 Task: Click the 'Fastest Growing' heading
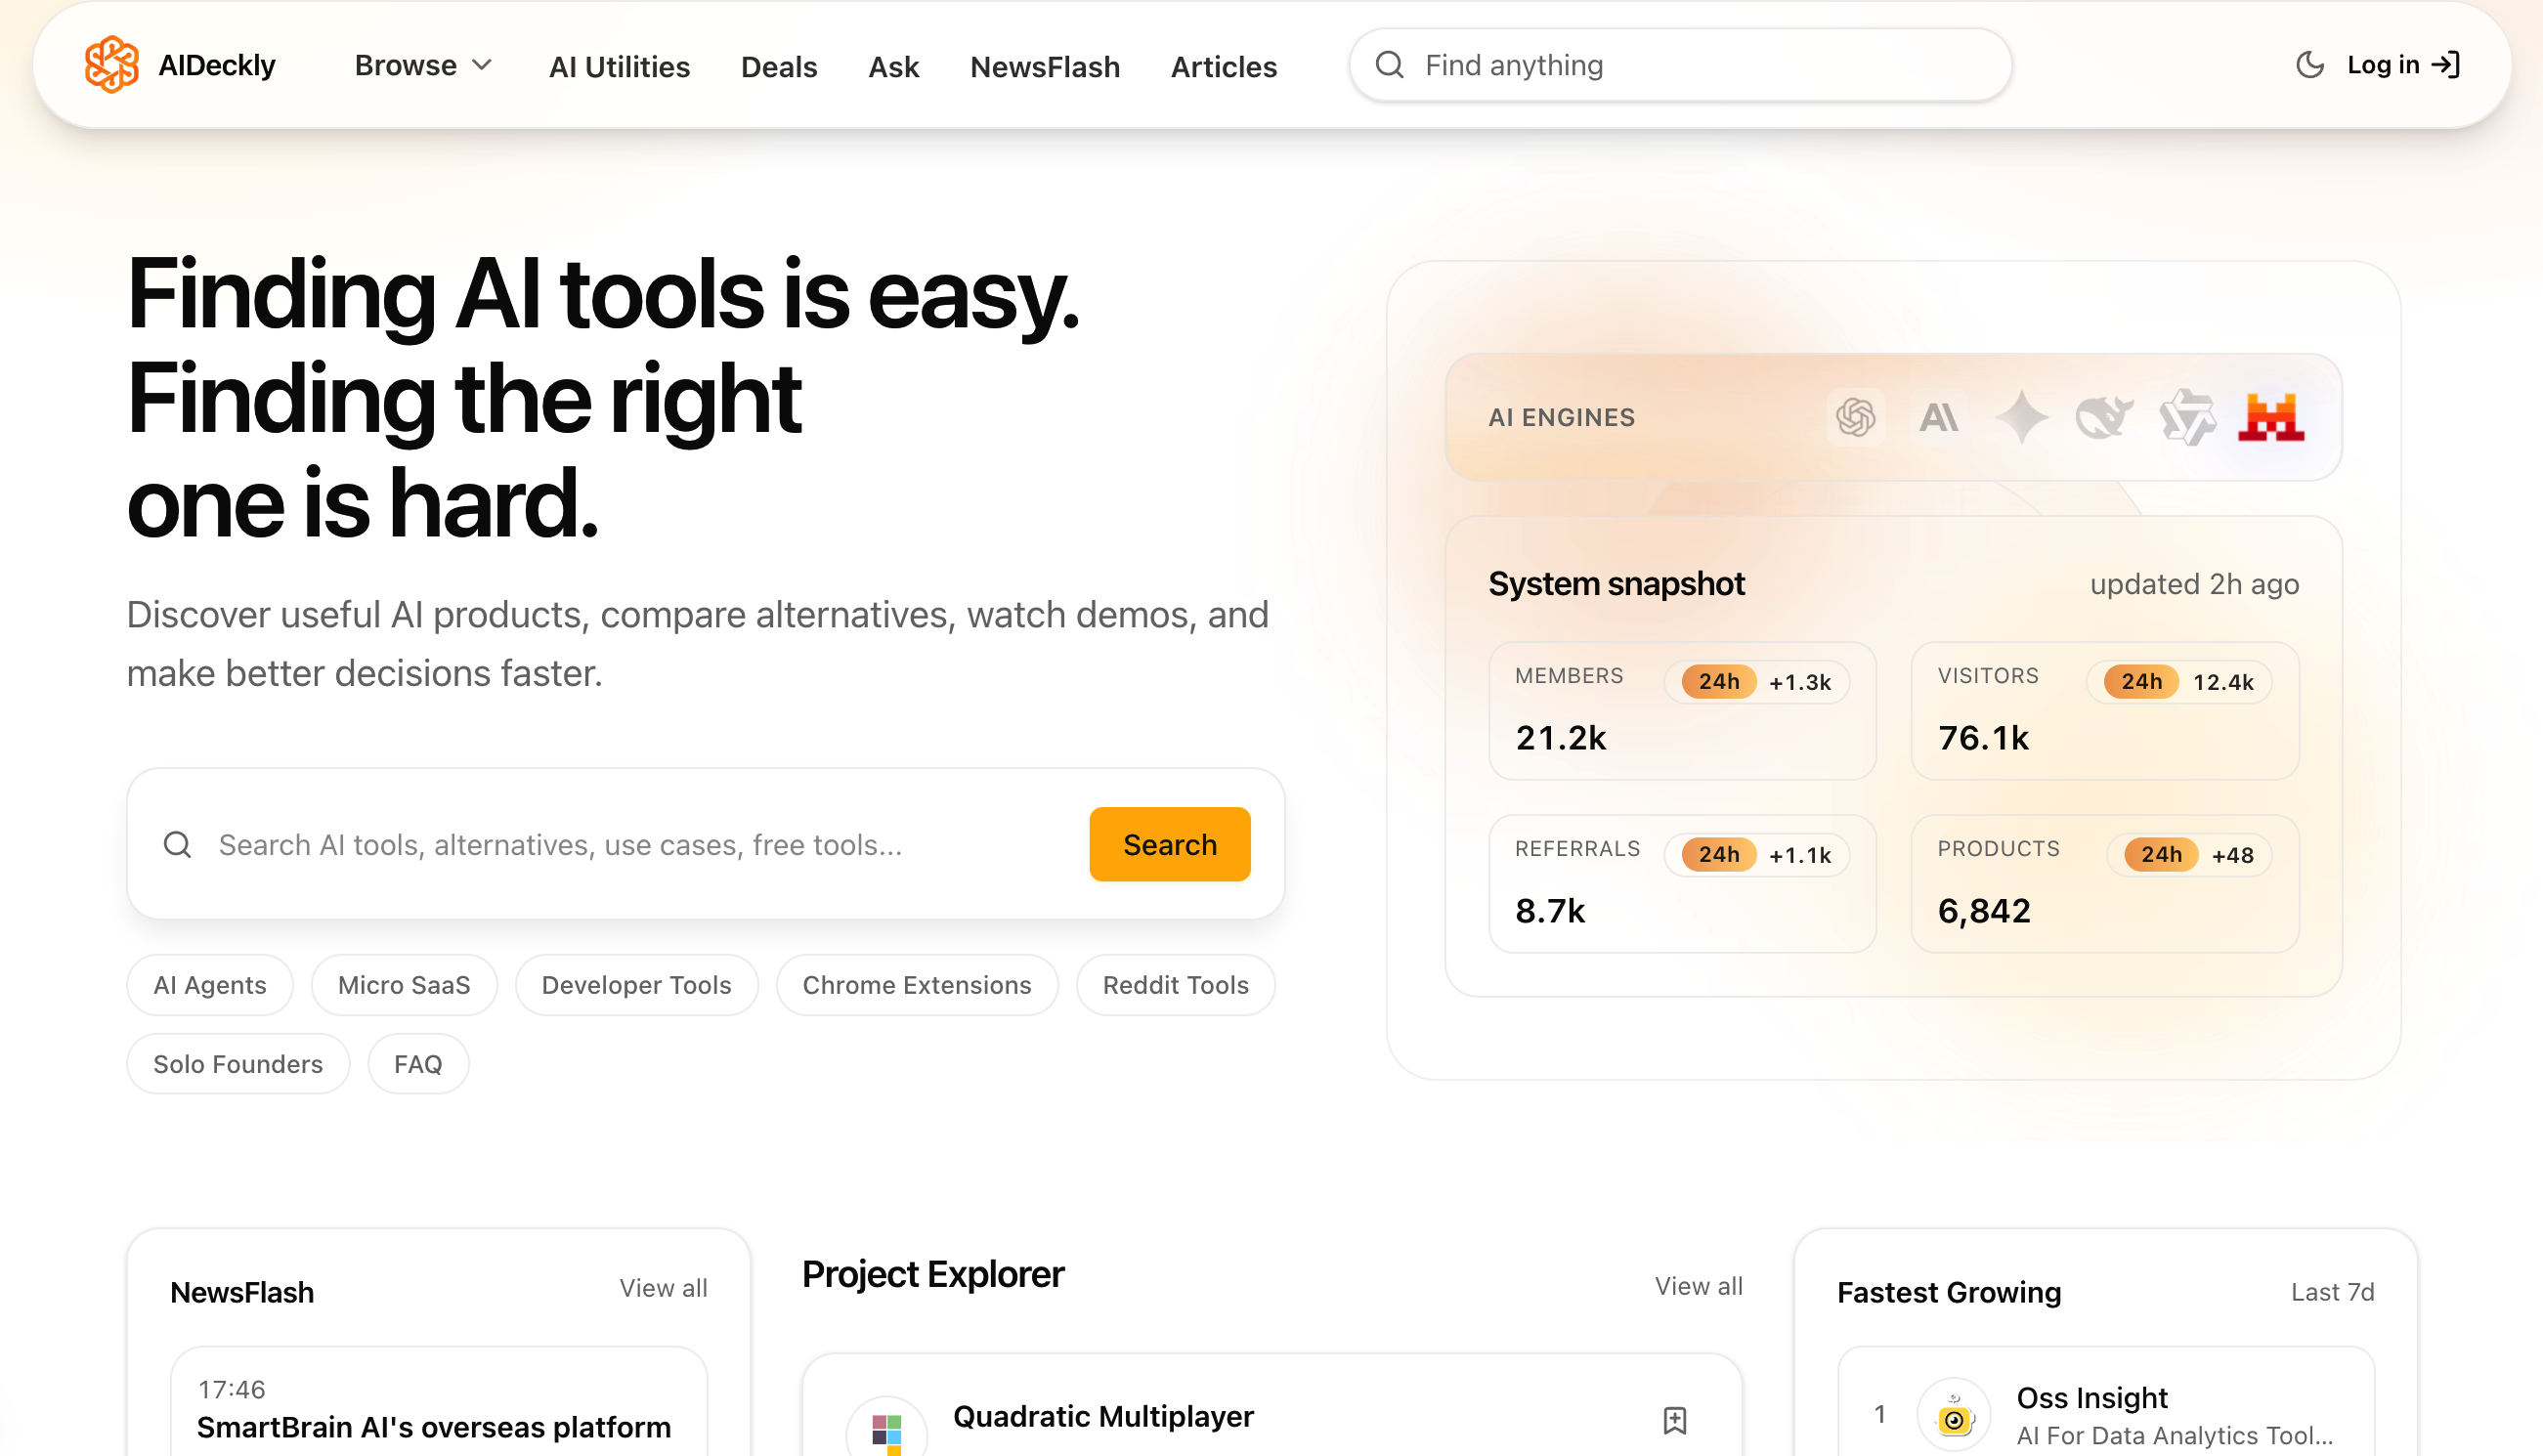(x=1949, y=1293)
